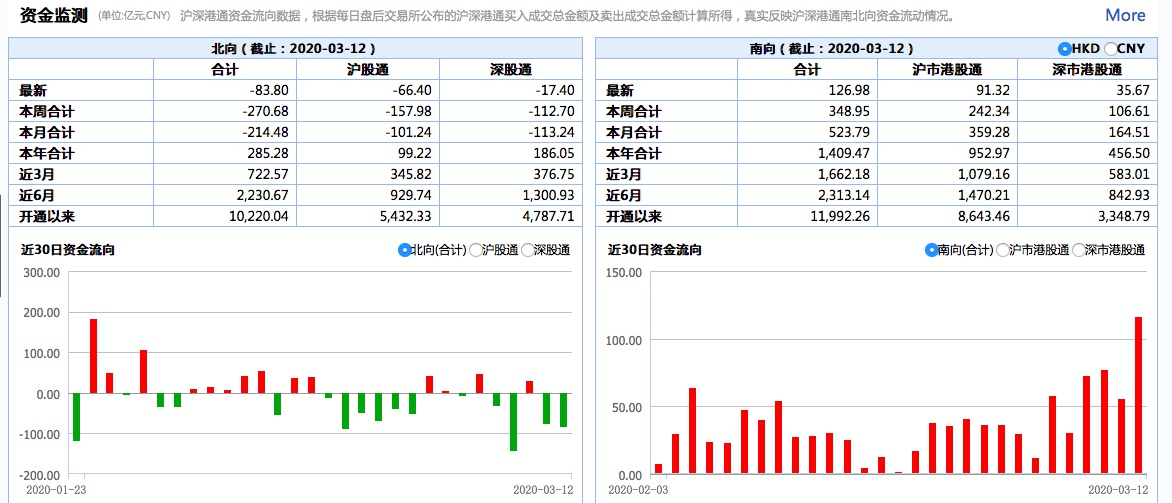Click the value -17.40 in 深股通 column
The width and height of the screenshot is (1172, 503).
click(x=555, y=90)
